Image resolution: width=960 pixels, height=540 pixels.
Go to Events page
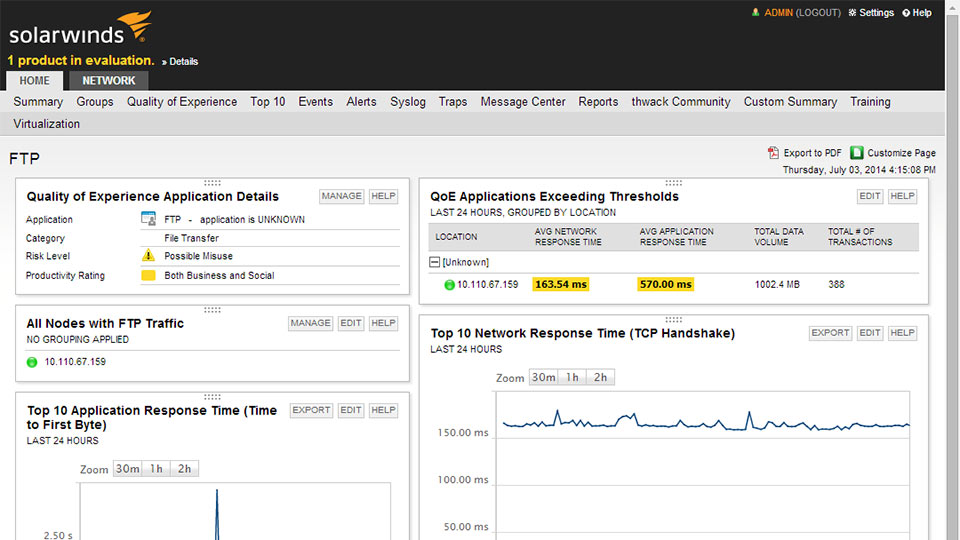point(315,102)
